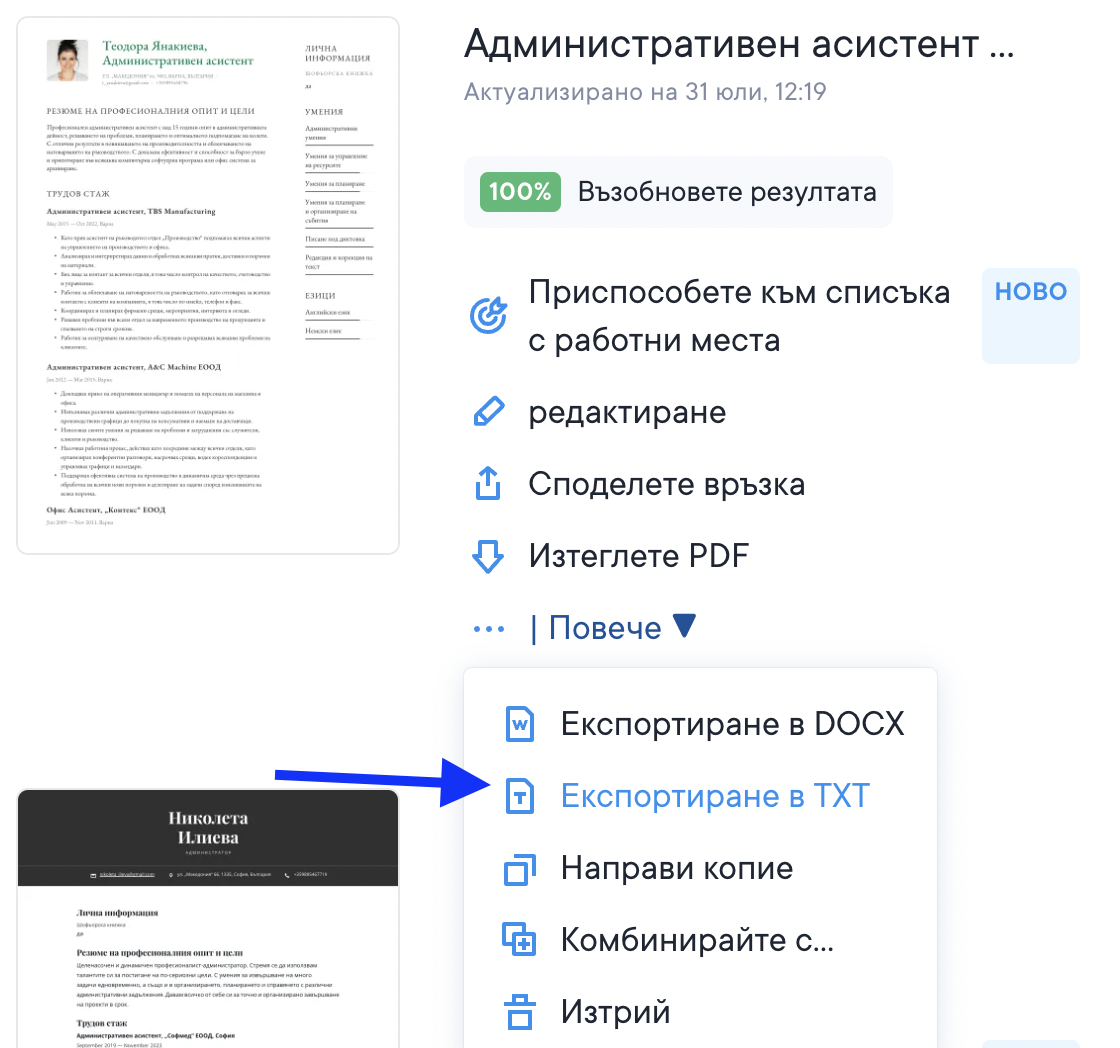Click the target icon beside Приспособете към списъка
1120x1048 pixels.
[488, 317]
